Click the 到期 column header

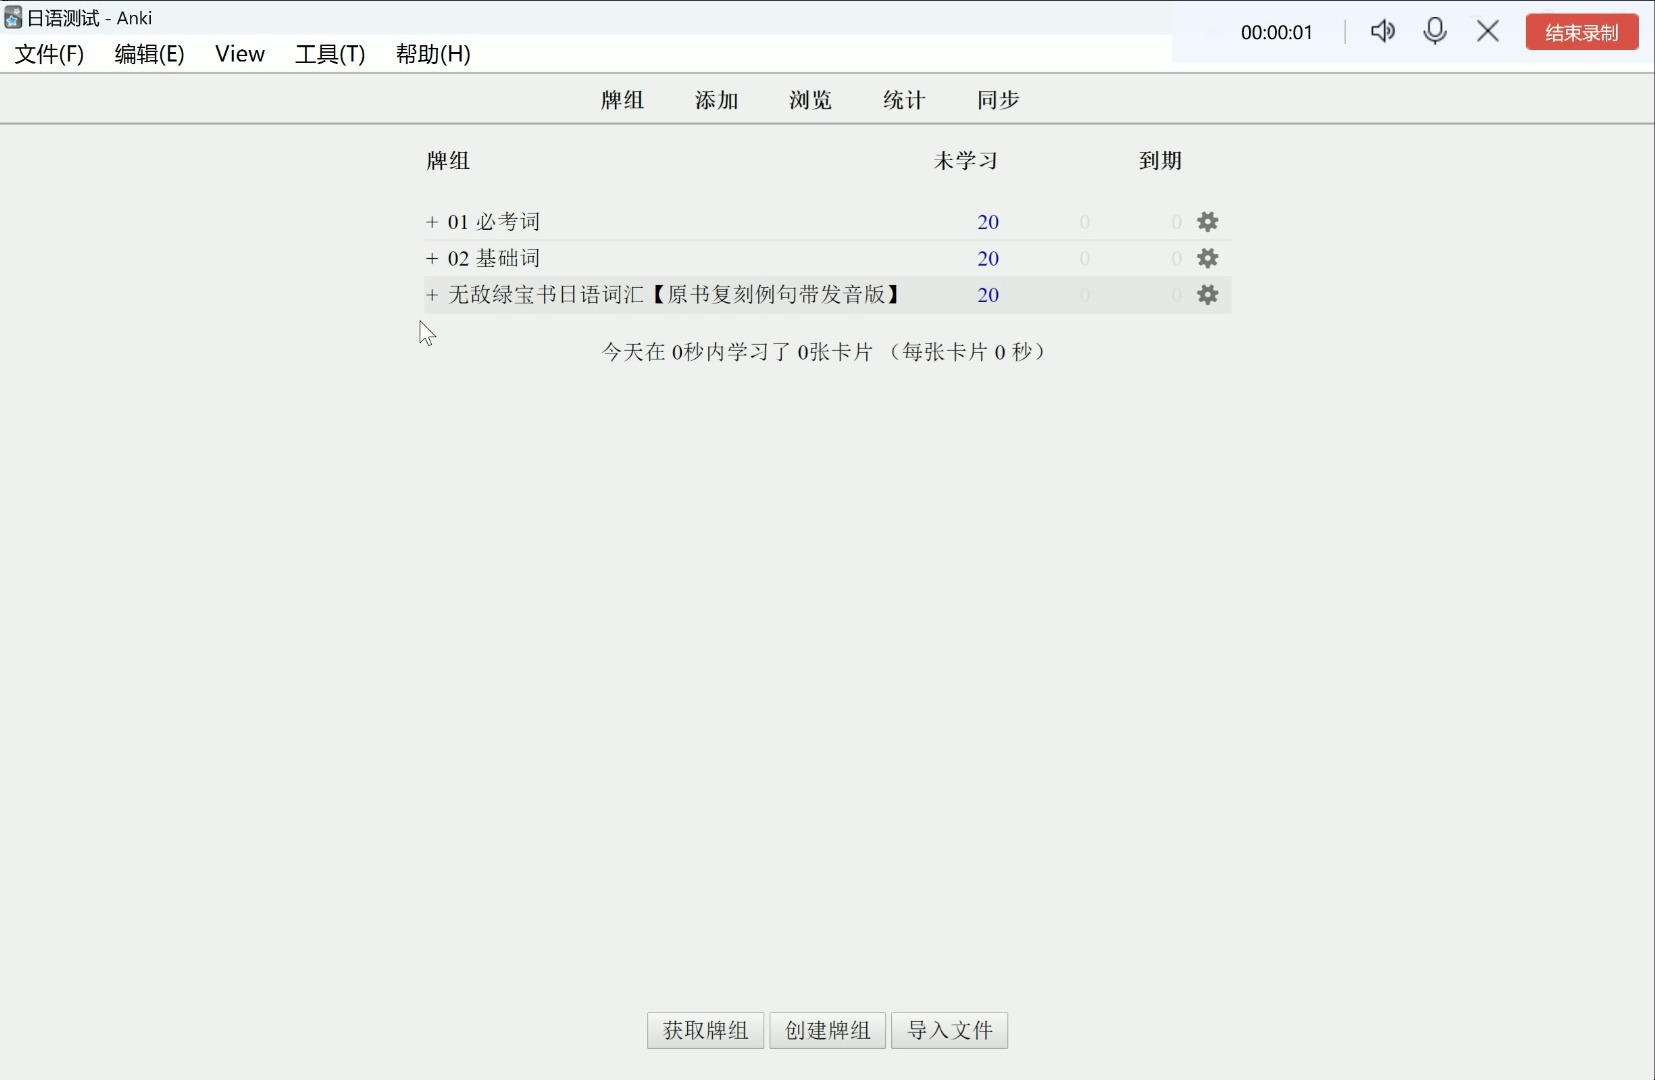coord(1161,161)
